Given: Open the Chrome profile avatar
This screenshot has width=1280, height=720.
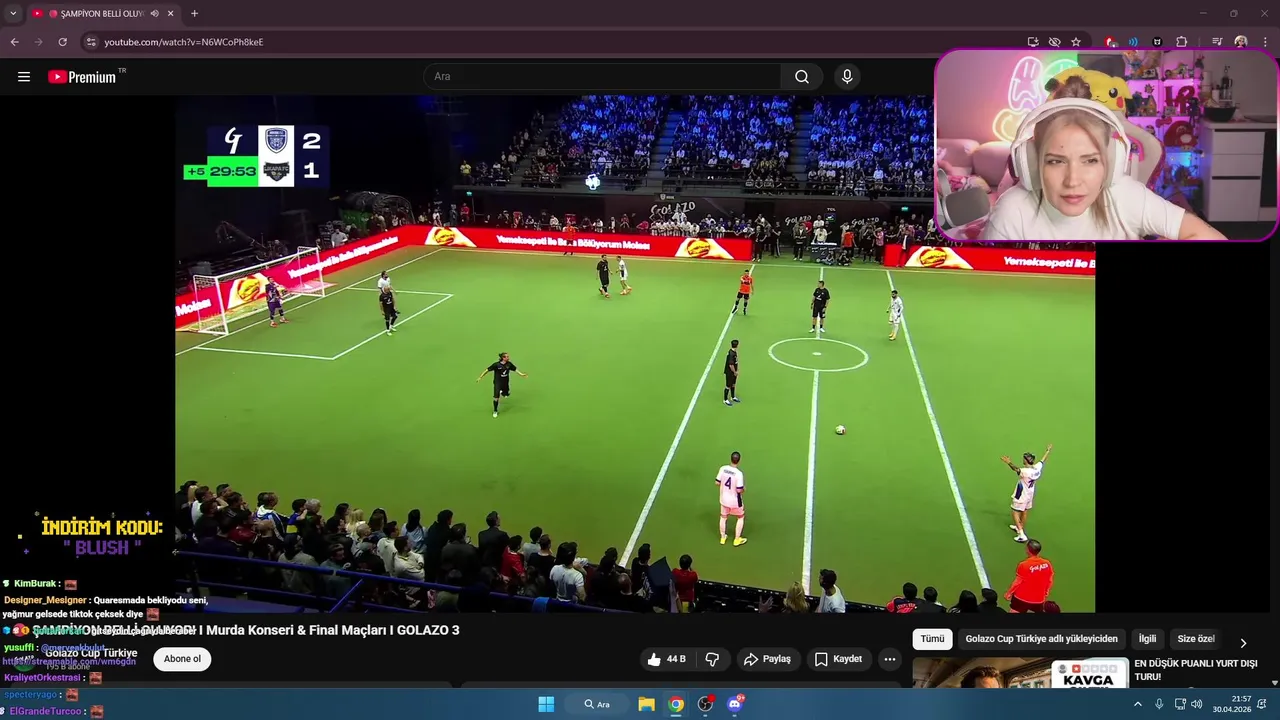Looking at the screenshot, I should tap(1241, 42).
